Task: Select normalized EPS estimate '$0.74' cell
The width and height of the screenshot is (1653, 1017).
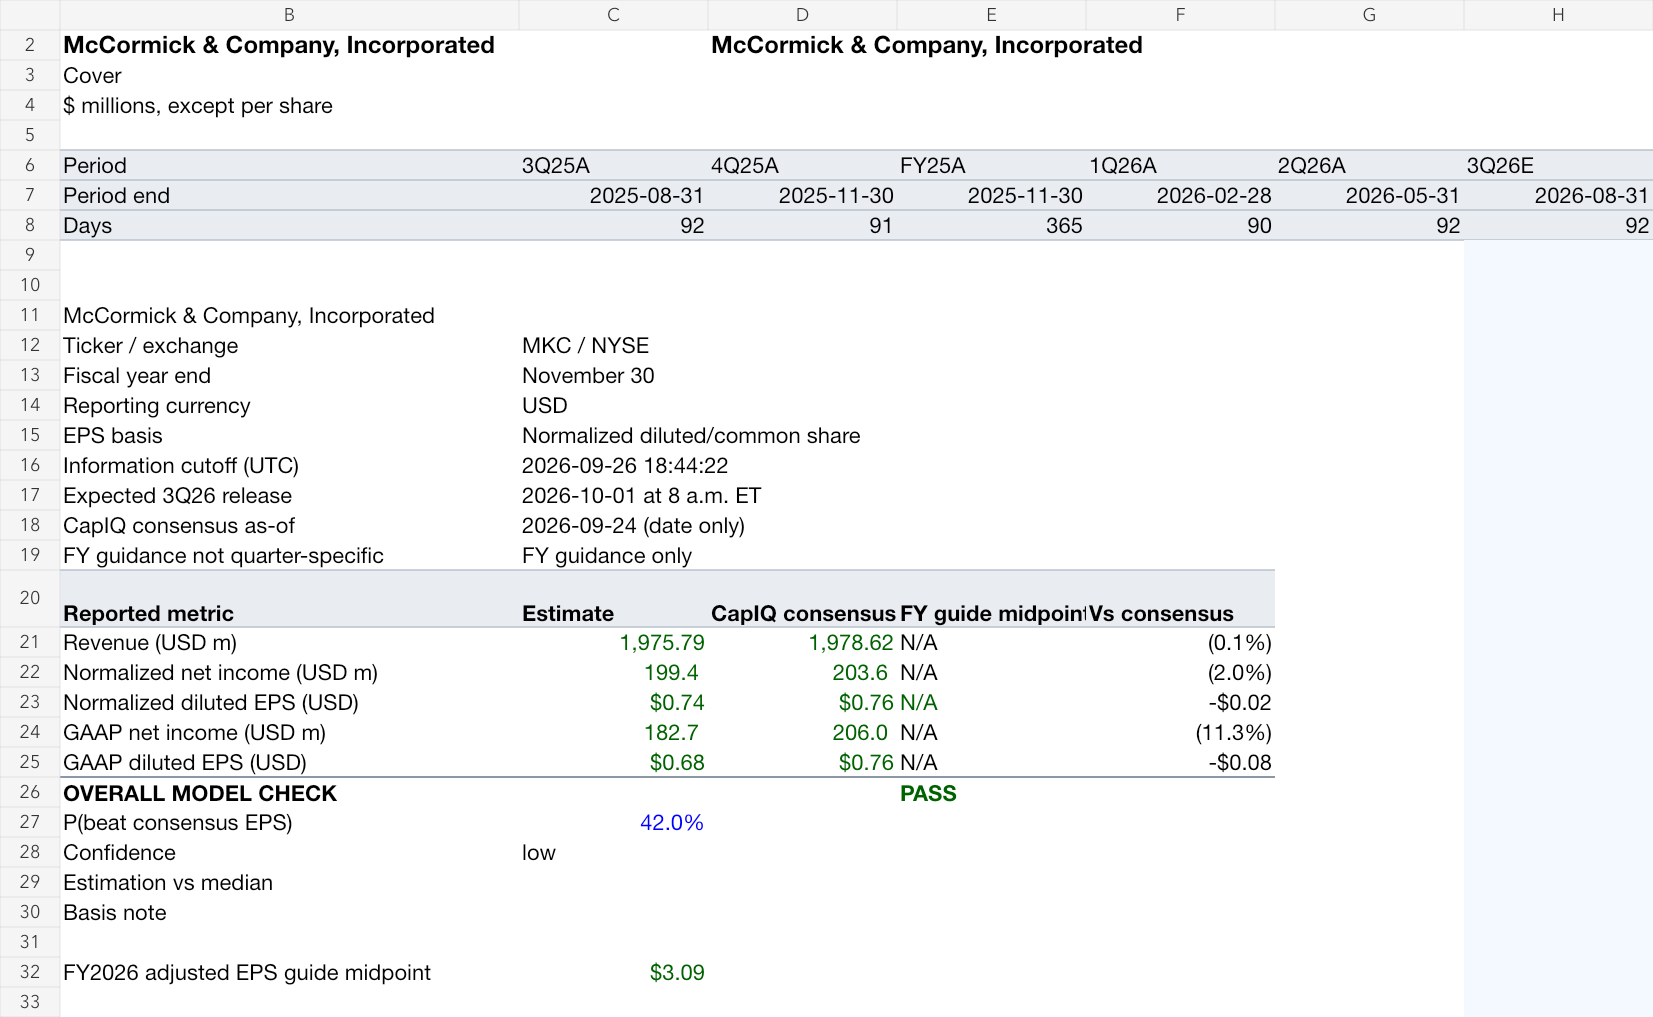Action: pos(613,702)
